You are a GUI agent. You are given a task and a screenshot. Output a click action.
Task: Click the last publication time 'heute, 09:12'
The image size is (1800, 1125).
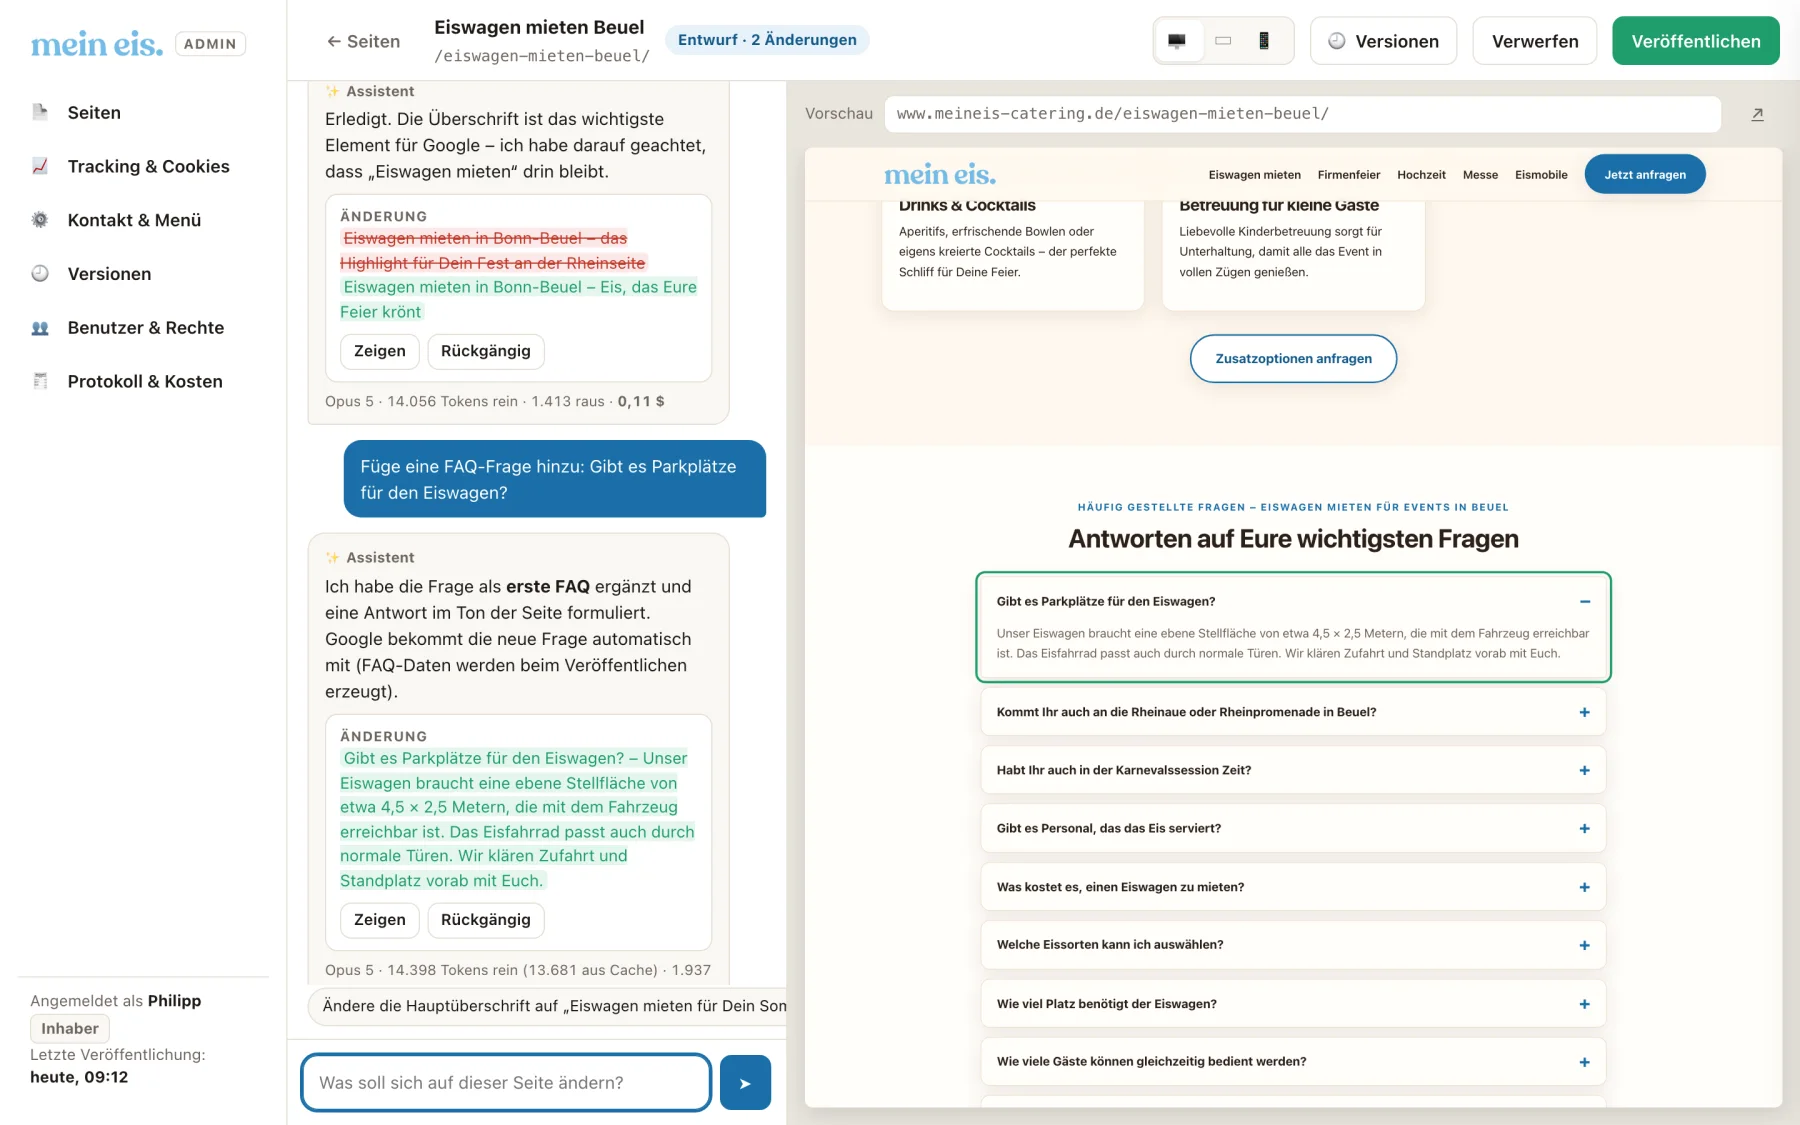(x=79, y=1077)
